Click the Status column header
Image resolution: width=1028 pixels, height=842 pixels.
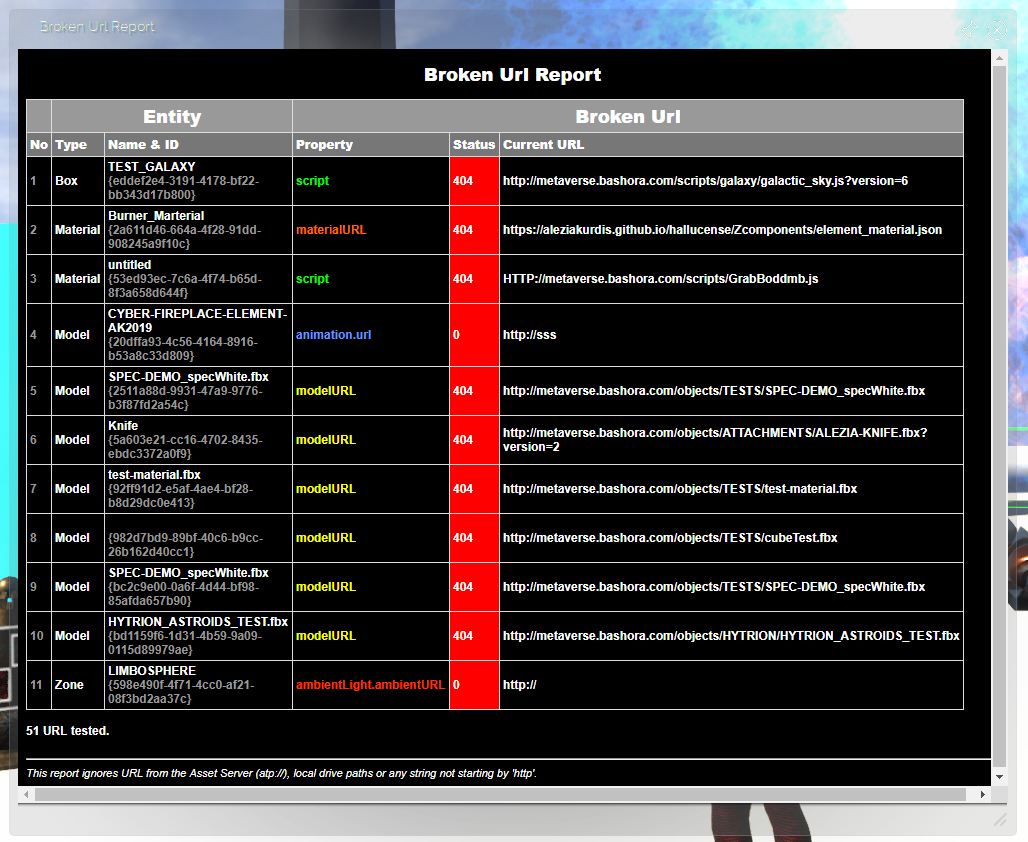tap(475, 144)
